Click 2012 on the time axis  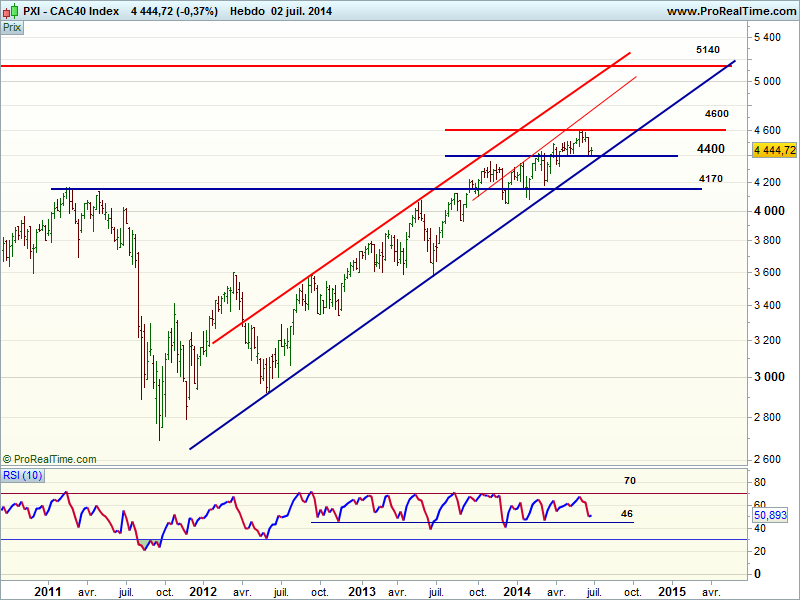(x=203, y=591)
